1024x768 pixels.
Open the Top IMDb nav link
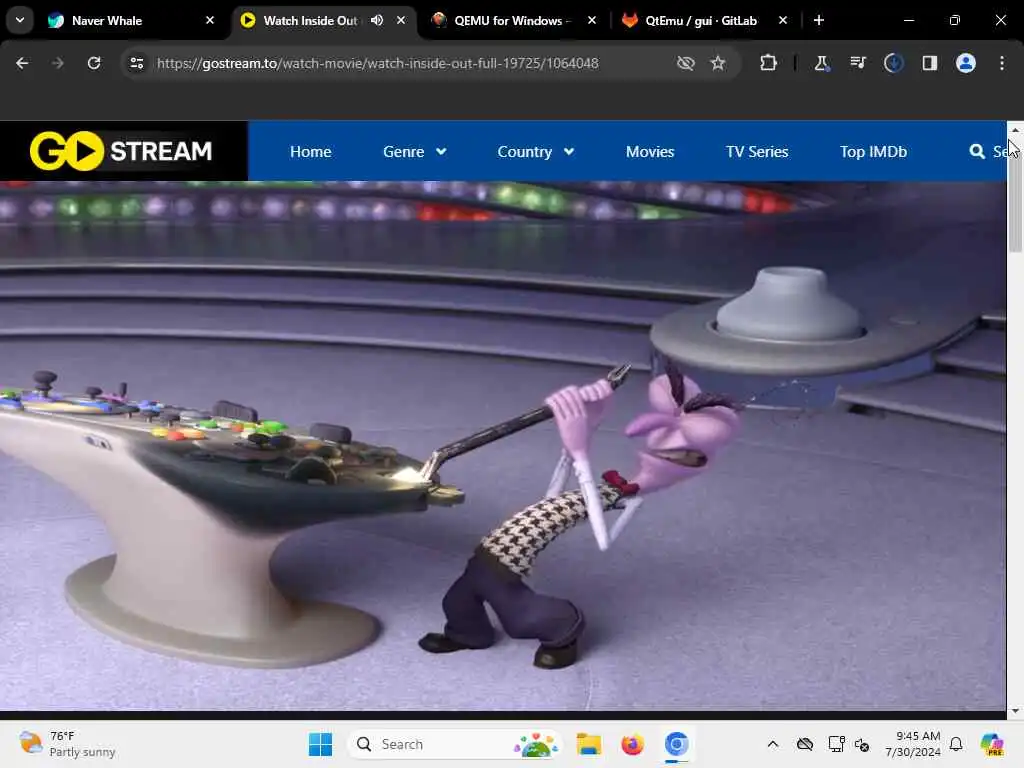873,152
